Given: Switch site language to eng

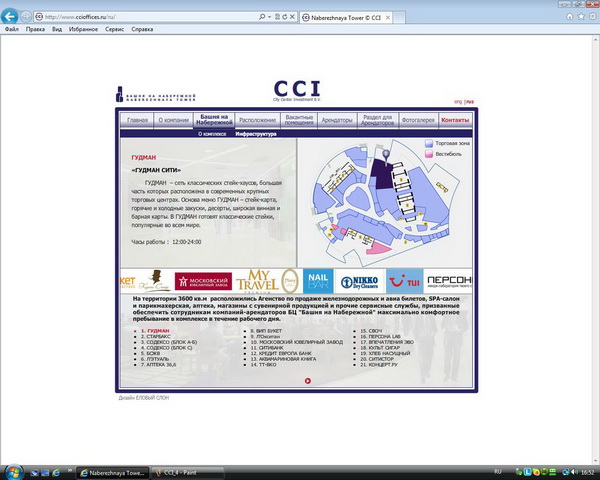Looking at the screenshot, I should (458, 102).
